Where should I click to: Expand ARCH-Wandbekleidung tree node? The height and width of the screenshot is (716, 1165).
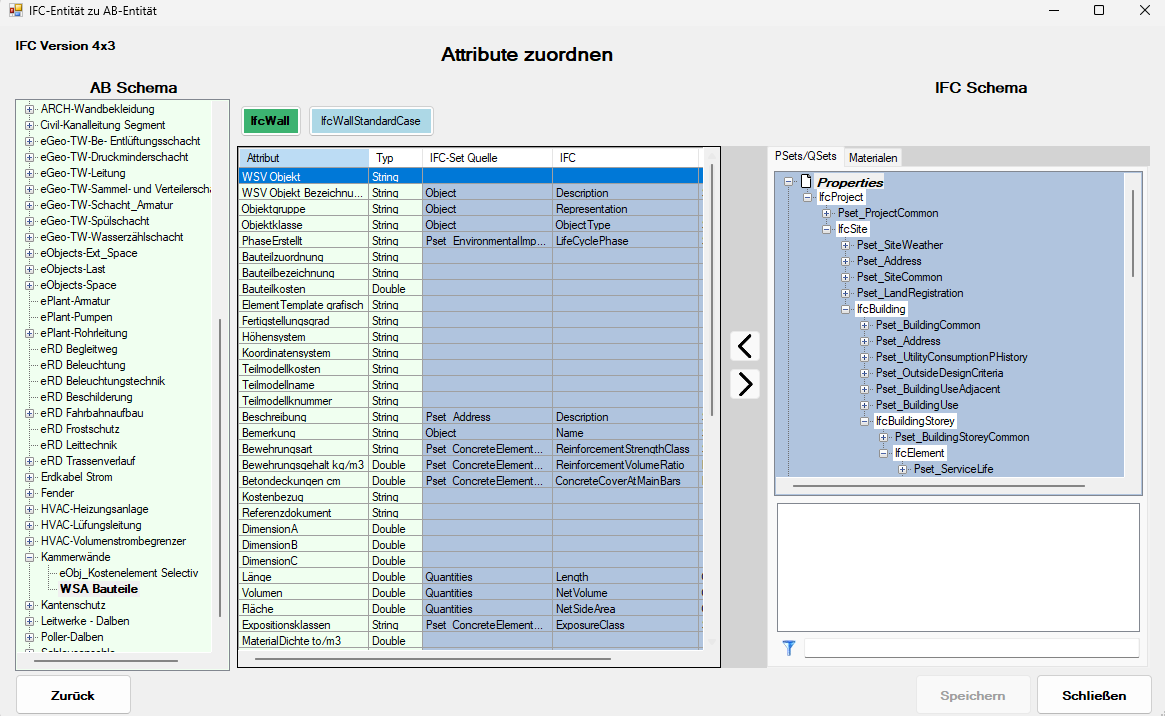(30, 109)
